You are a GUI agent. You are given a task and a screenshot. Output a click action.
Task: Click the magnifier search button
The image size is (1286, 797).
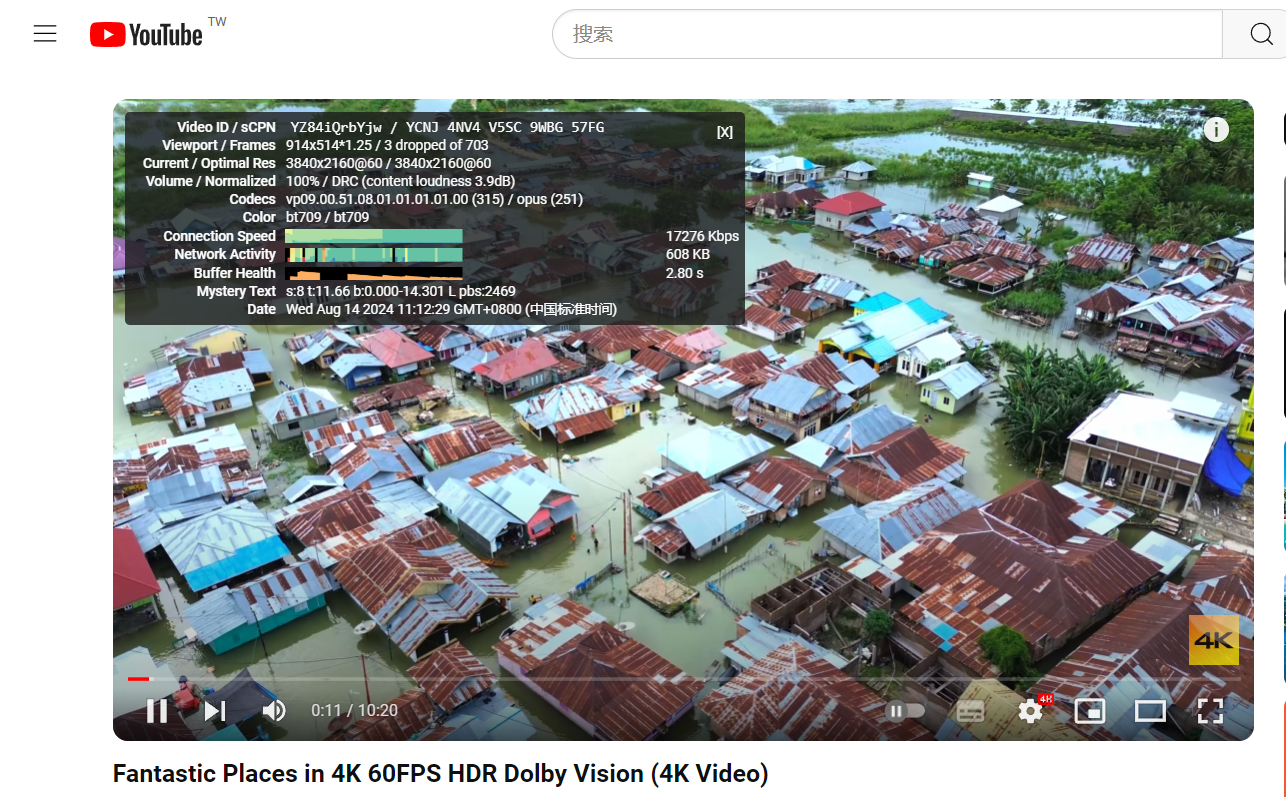coord(1261,35)
